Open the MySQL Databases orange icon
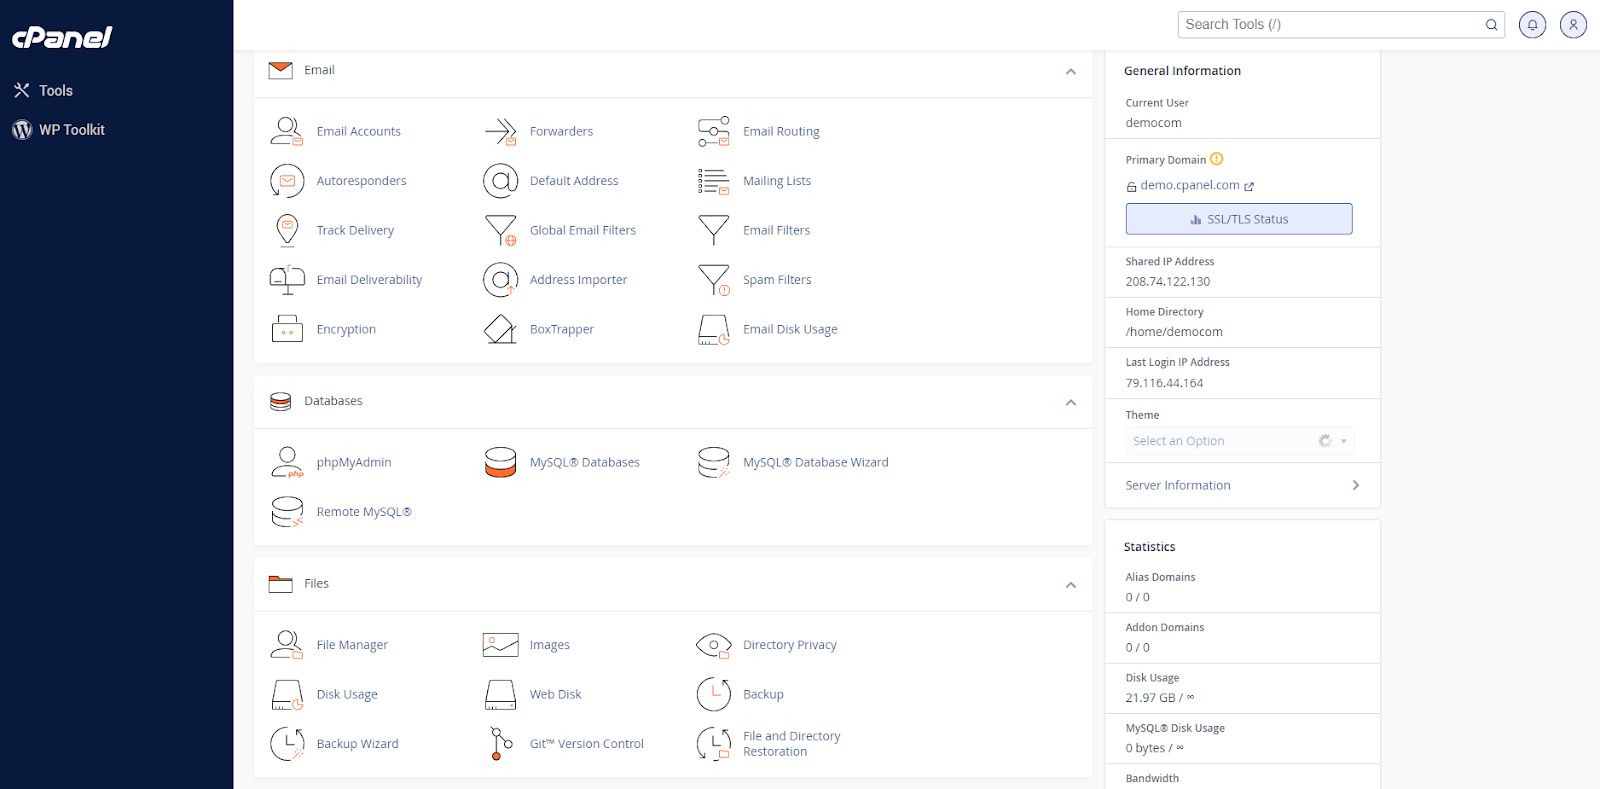 [500, 462]
